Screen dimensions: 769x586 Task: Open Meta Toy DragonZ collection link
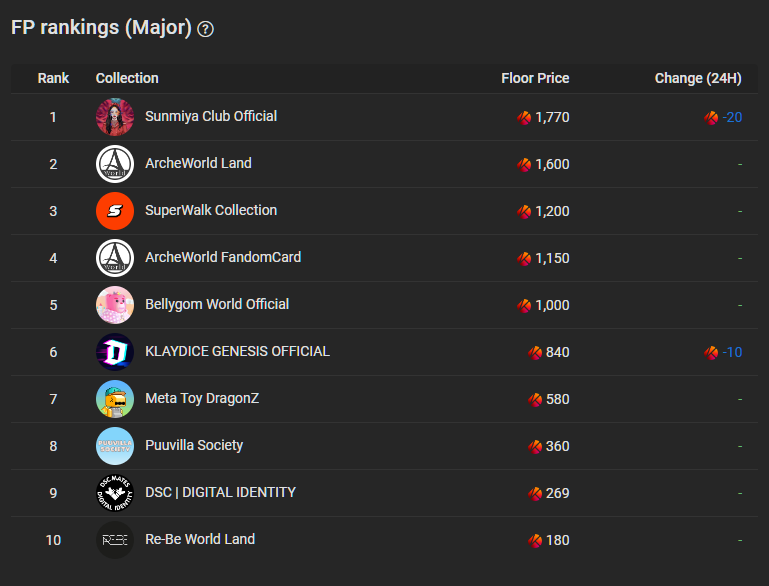(x=202, y=399)
